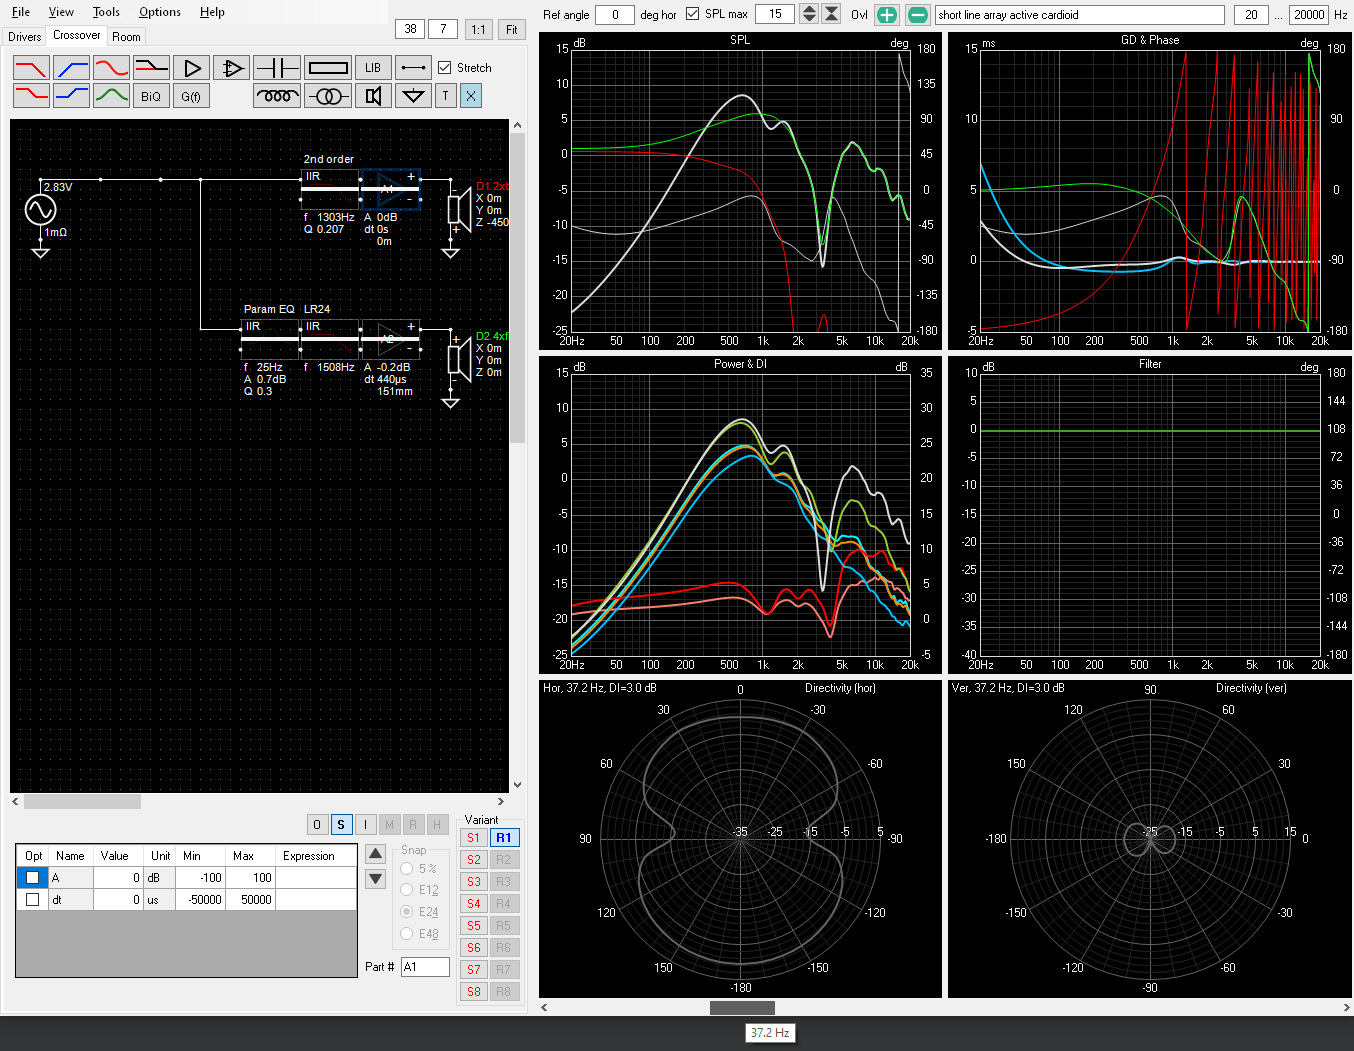Check the Opt box for parameter dt
Viewport: 1354px width, 1051px height.
coord(32,899)
